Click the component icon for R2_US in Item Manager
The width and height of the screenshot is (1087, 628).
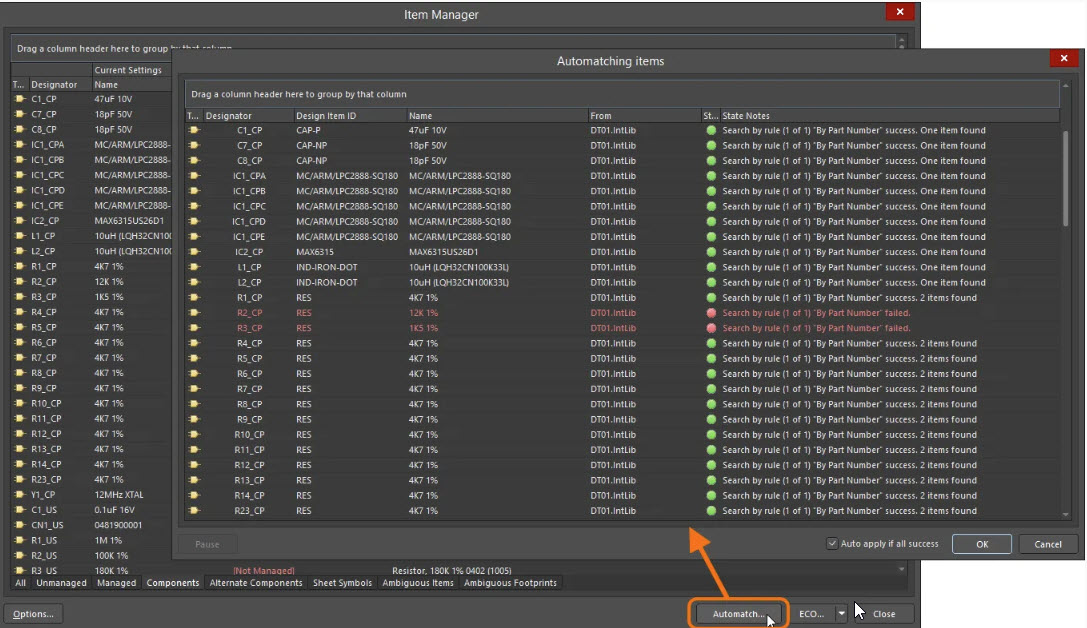tap(20, 555)
